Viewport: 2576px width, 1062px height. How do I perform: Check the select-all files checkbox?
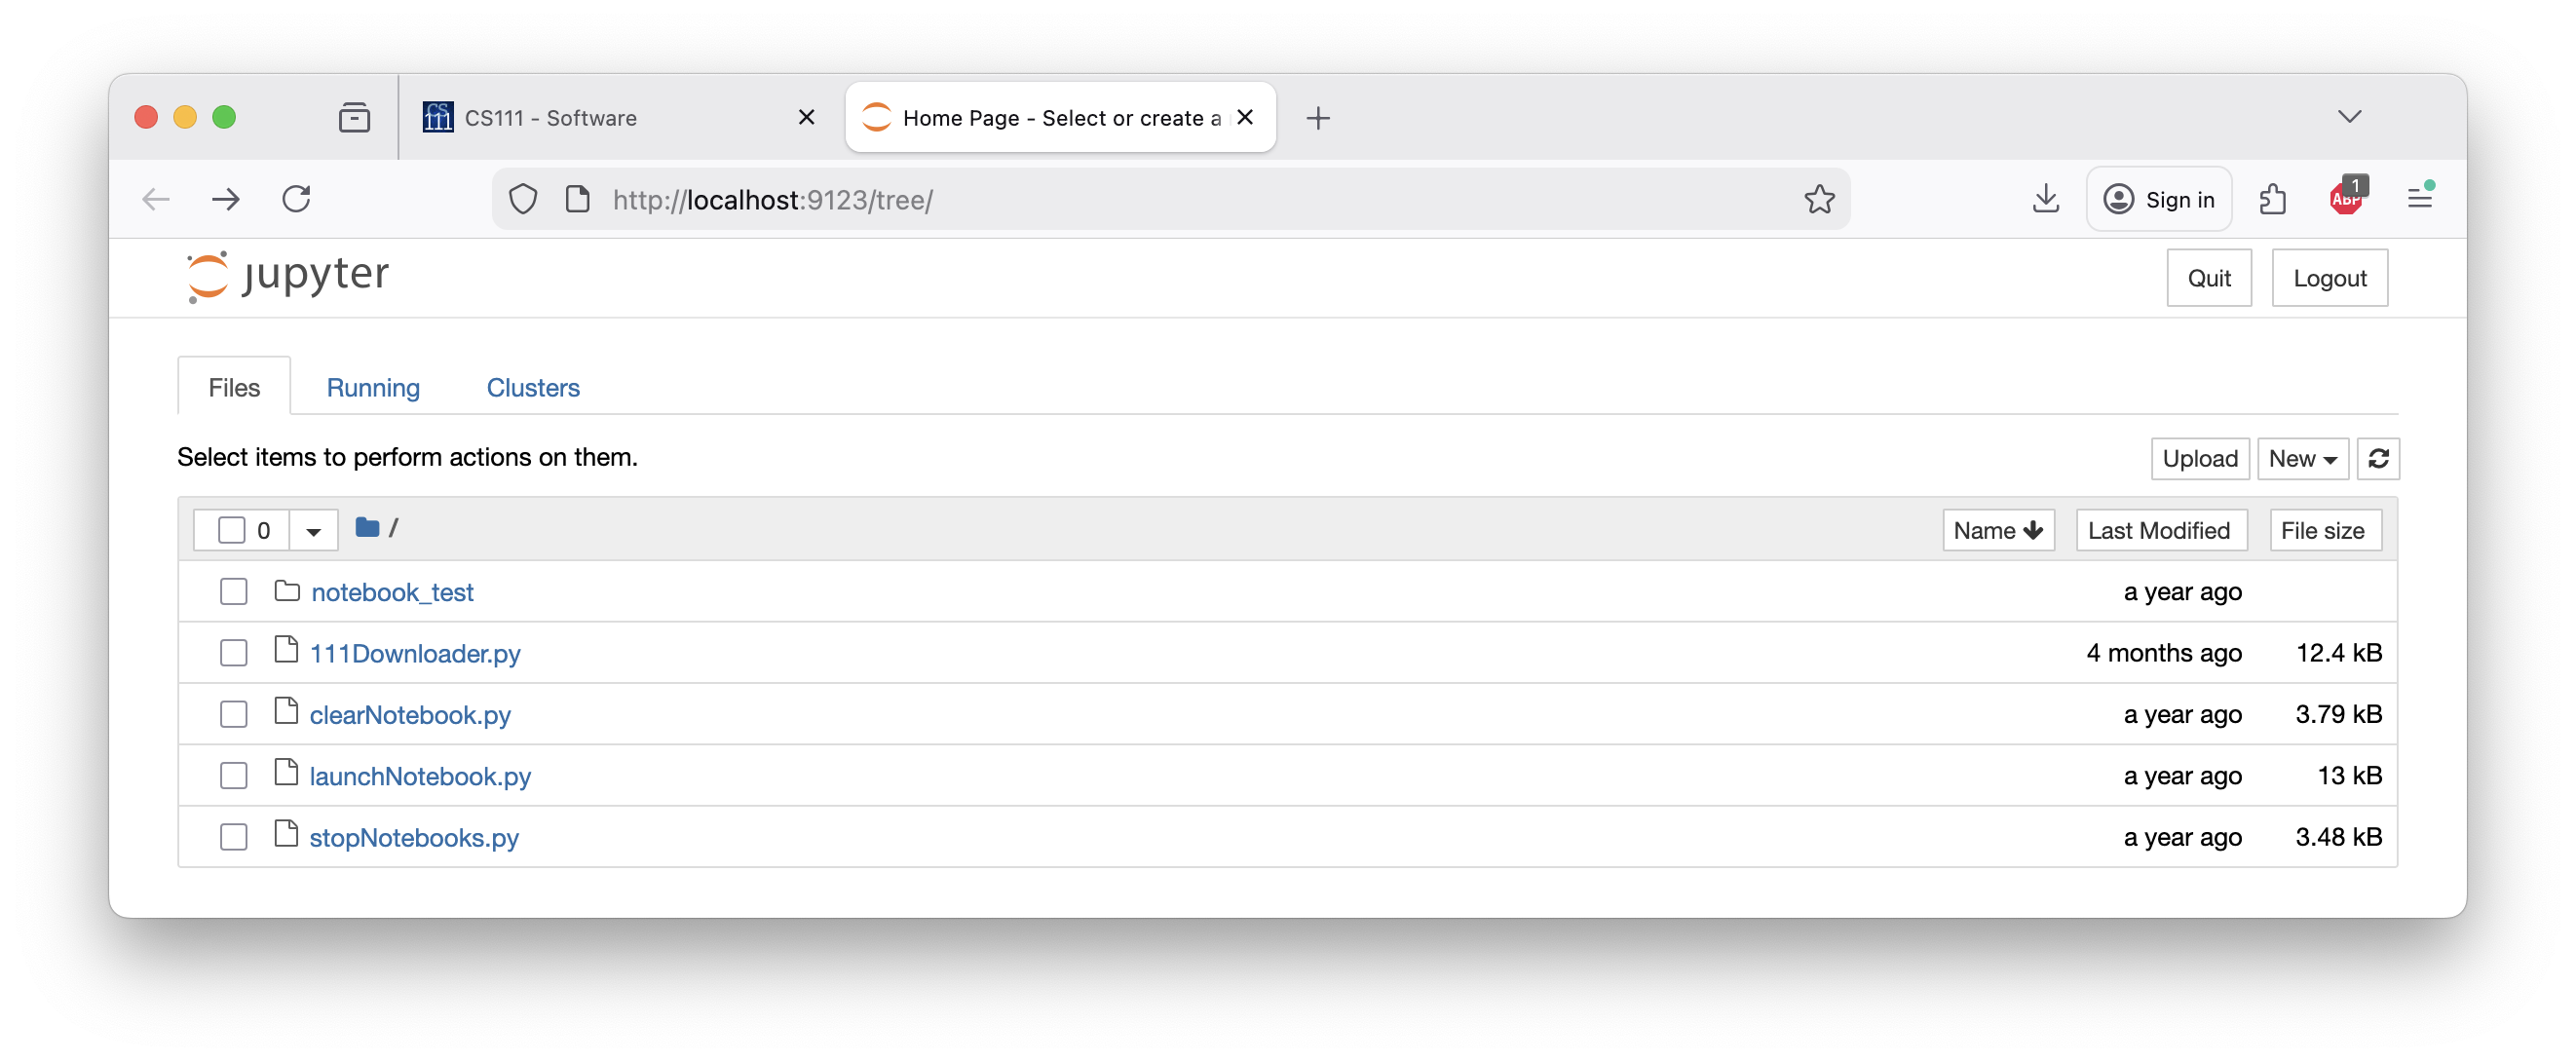tap(233, 529)
